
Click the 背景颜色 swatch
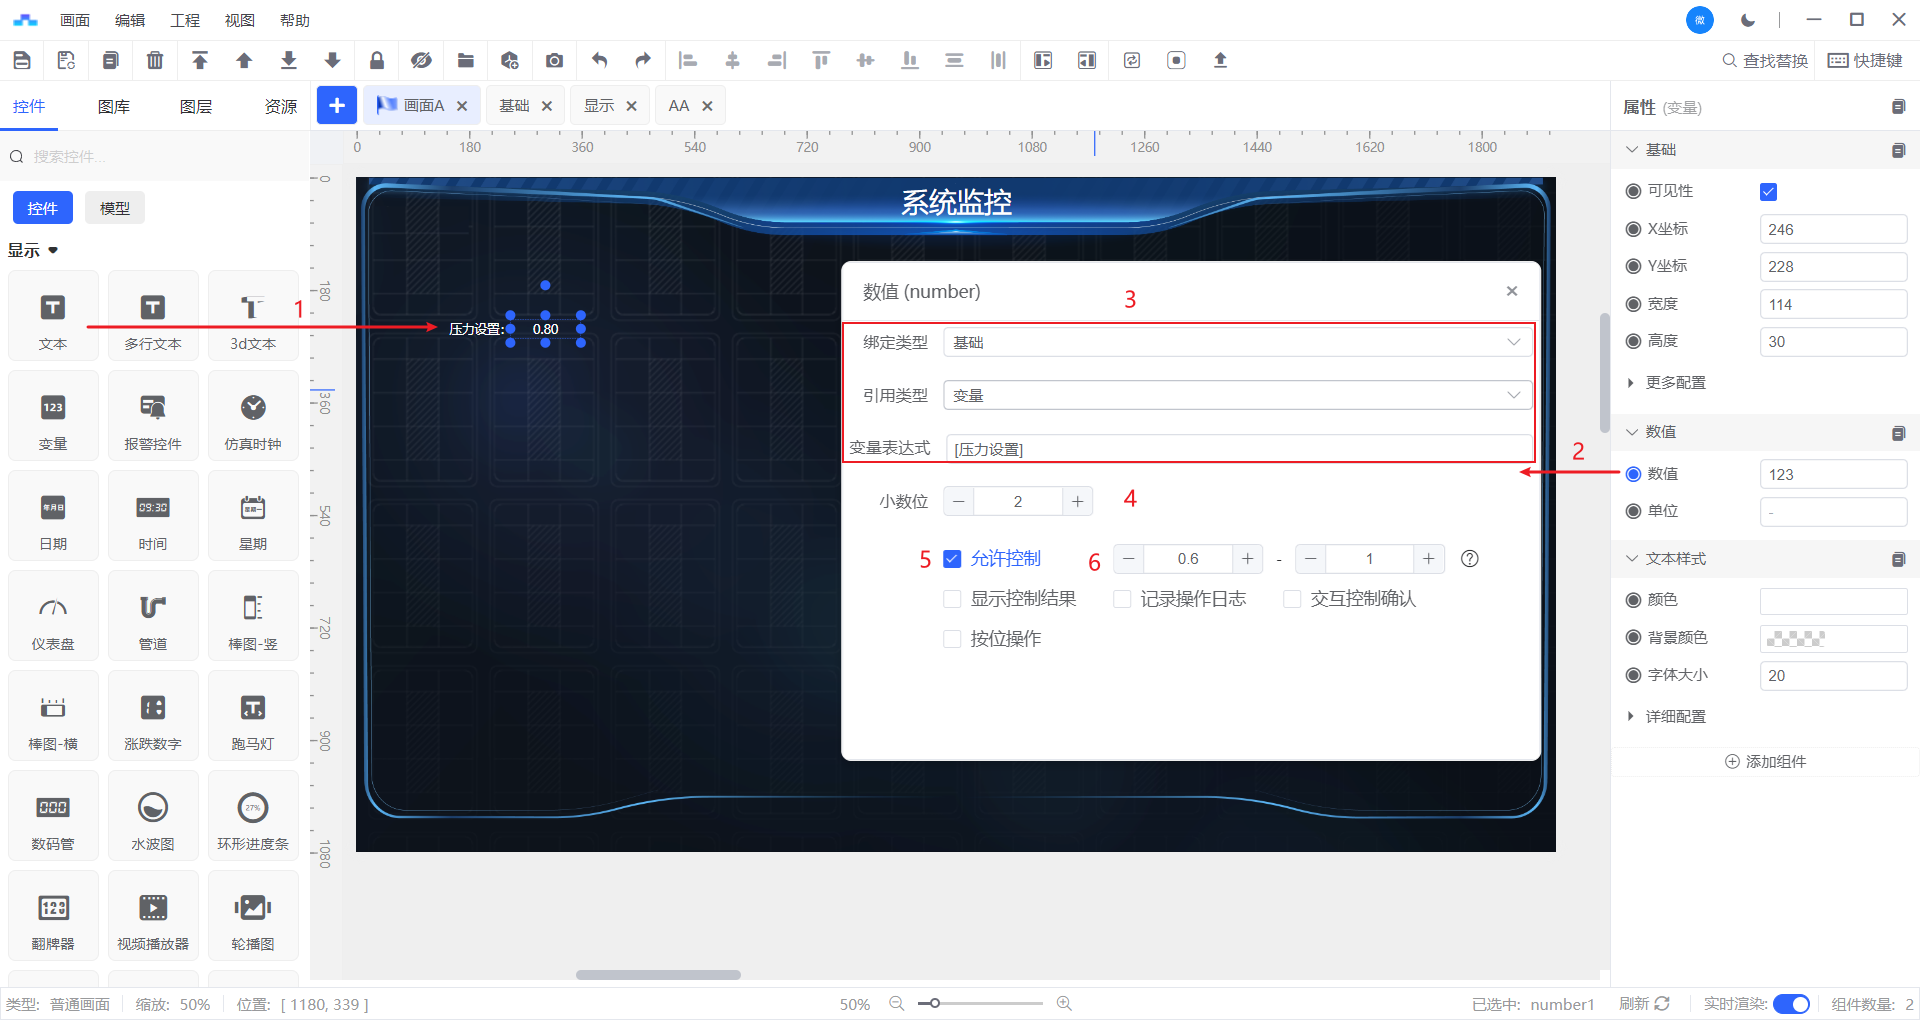coord(1832,638)
